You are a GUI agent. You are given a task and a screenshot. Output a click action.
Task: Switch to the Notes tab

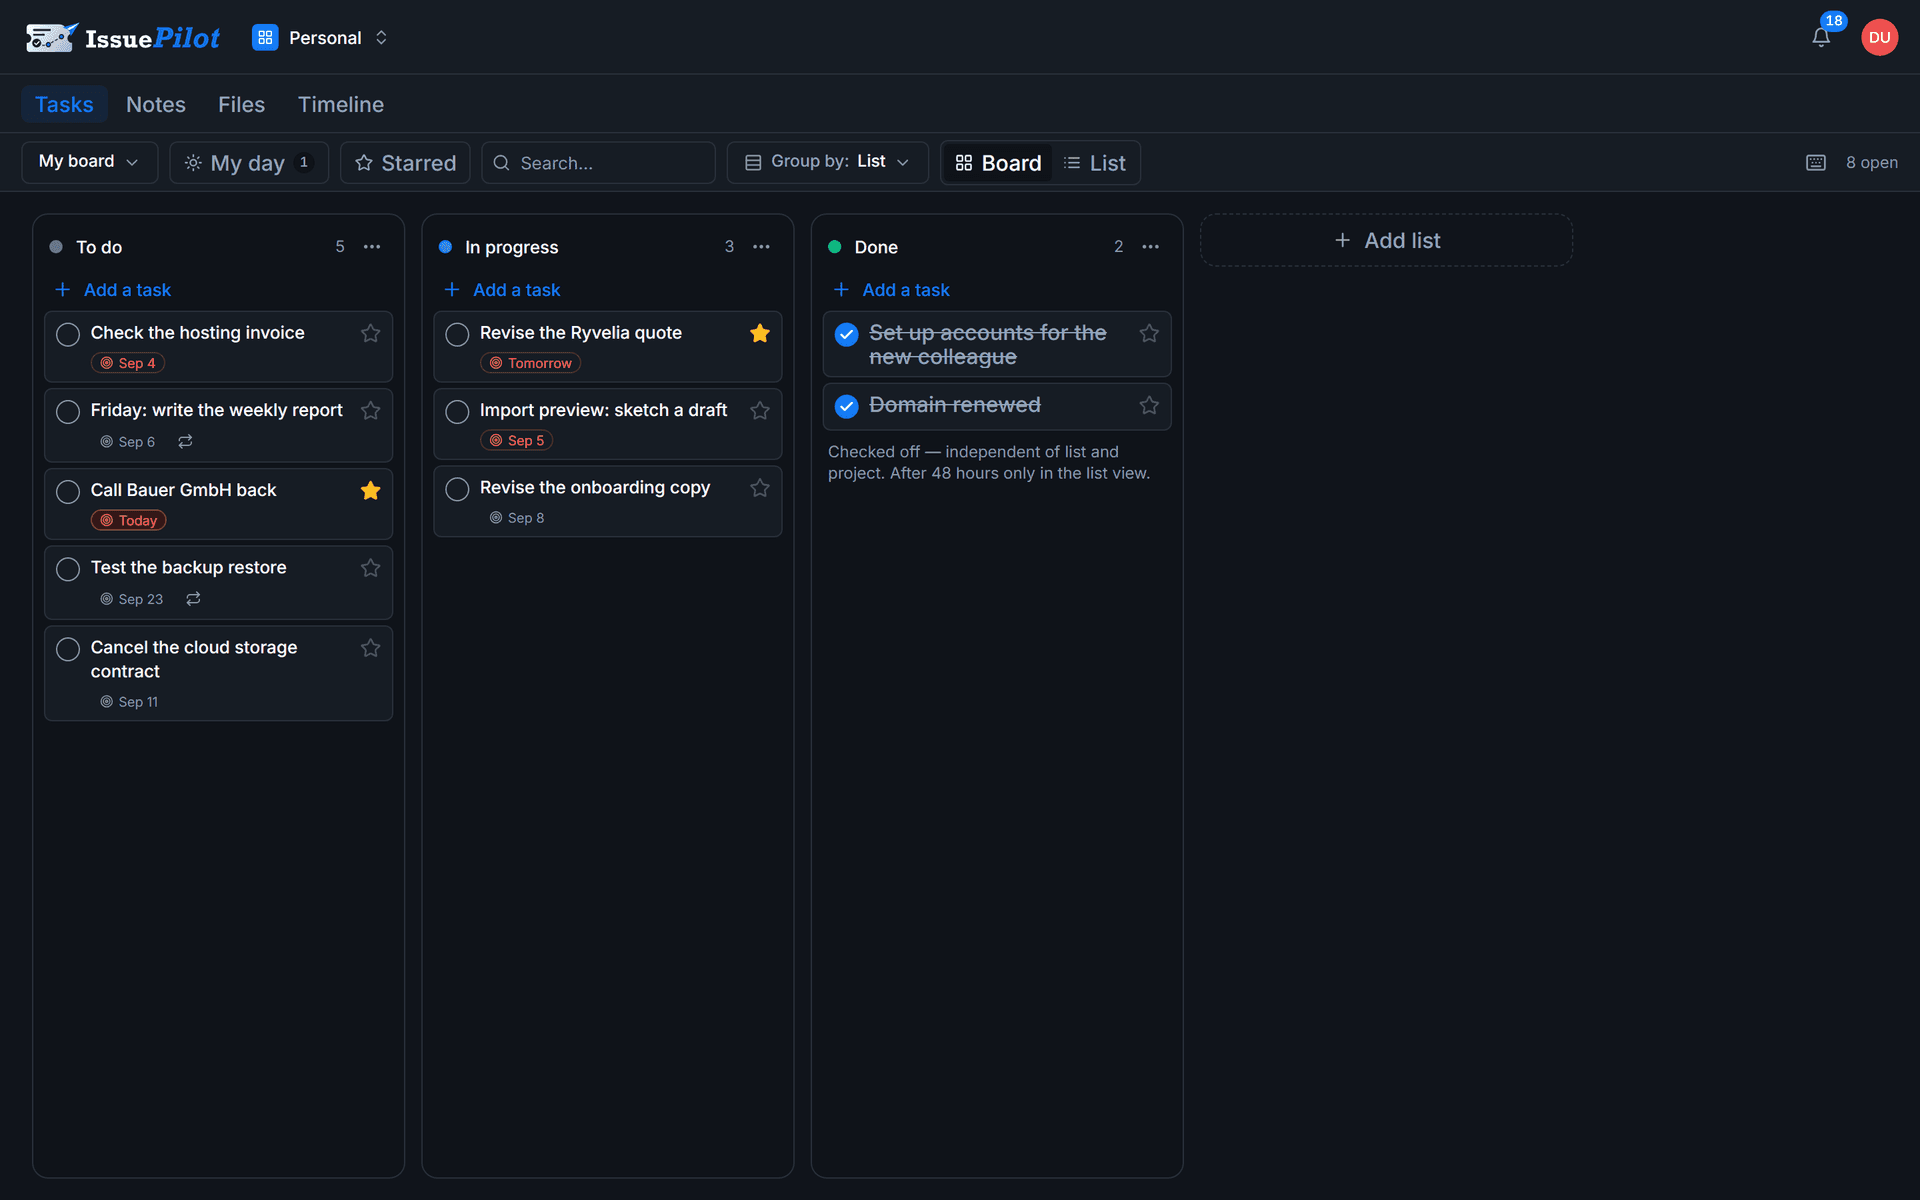point(156,104)
